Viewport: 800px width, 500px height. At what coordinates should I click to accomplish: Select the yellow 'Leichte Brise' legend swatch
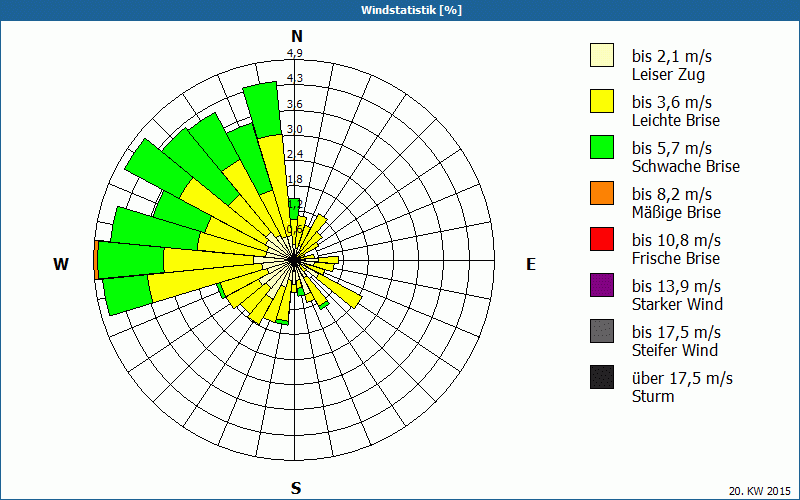(x=601, y=101)
